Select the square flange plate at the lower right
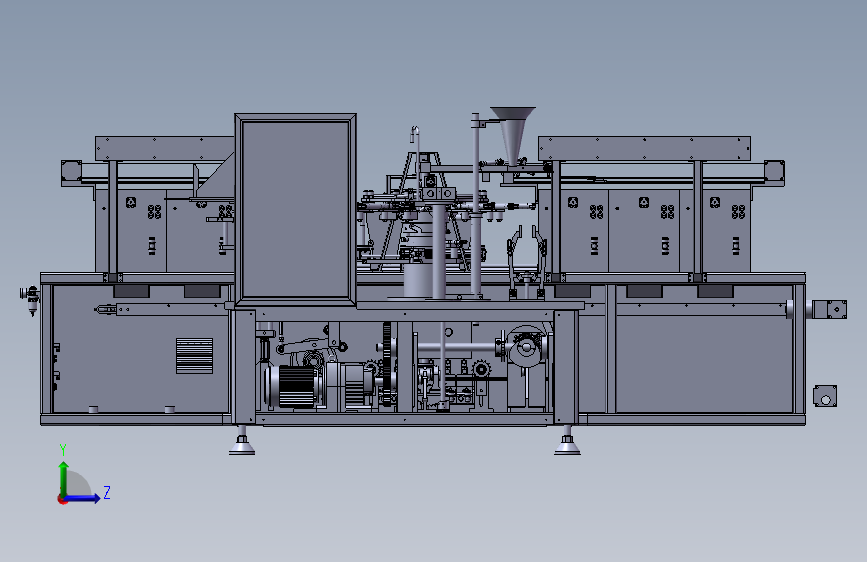 pos(825,396)
